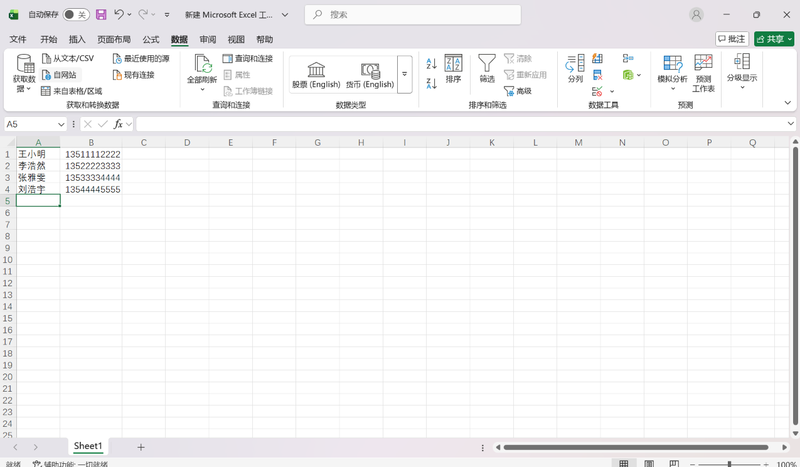Click the Flash Fill icon in Data Tools
Image resolution: width=800 pixels, height=467 pixels.
coord(597,58)
